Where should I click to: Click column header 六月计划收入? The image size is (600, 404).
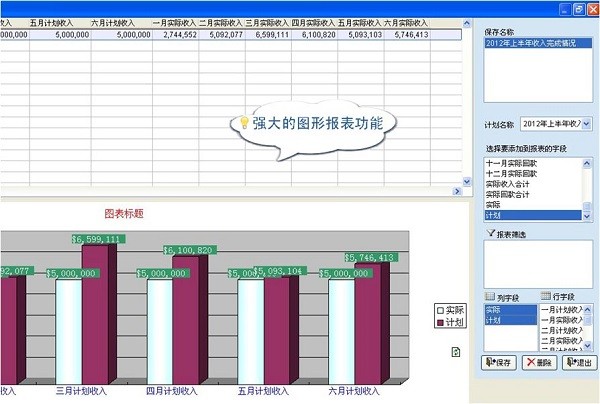coord(122,23)
